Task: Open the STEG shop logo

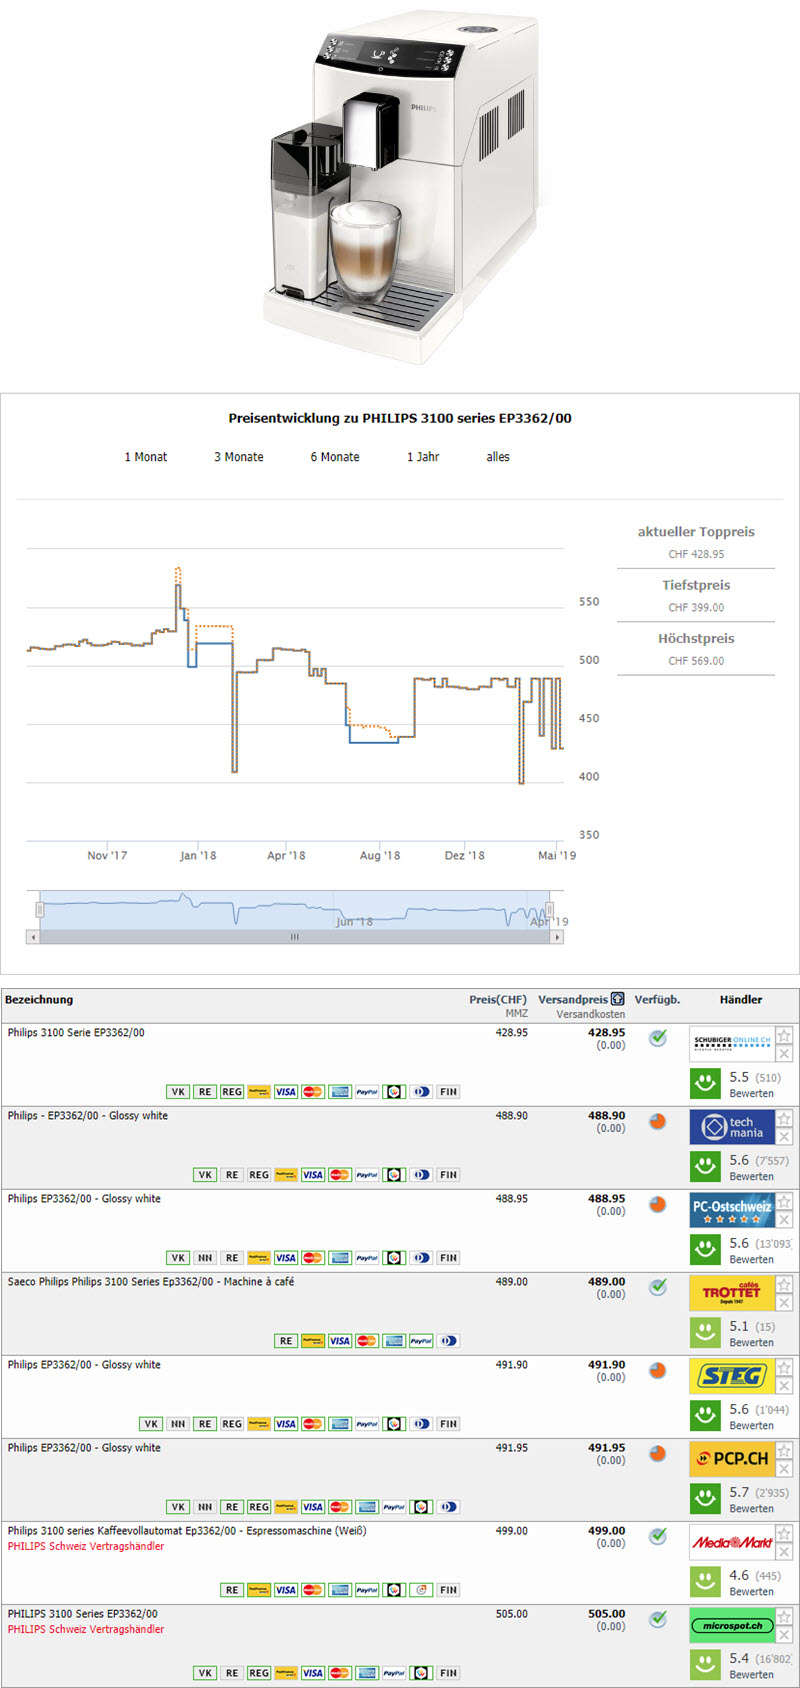Action: click(x=732, y=1376)
